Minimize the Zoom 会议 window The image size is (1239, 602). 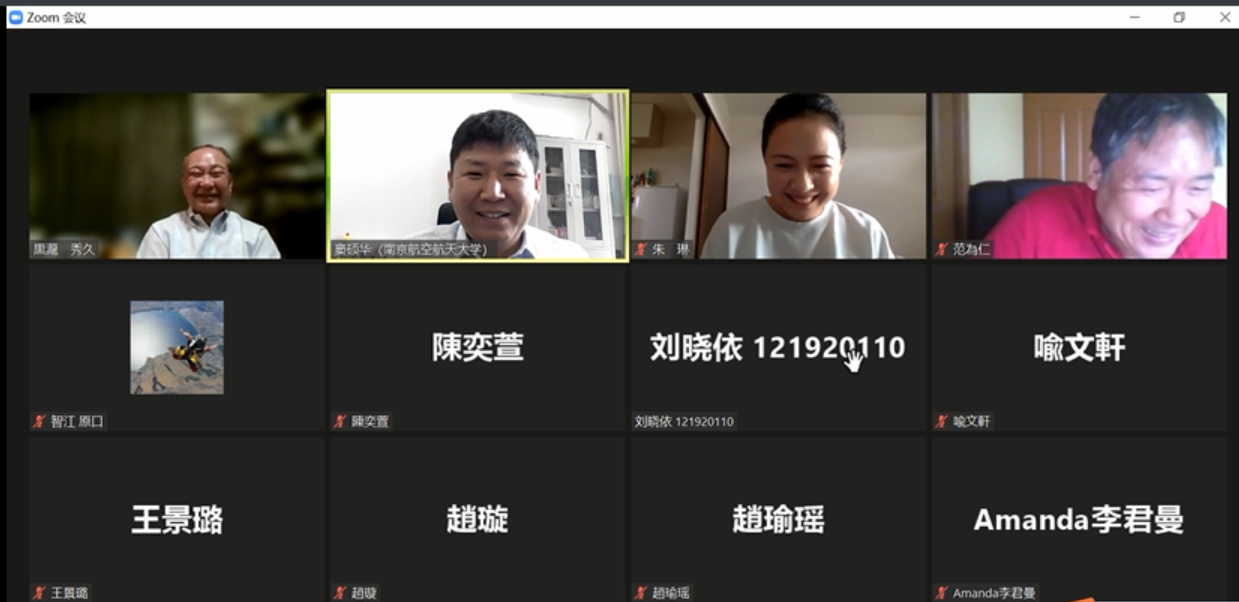[x=1134, y=17]
